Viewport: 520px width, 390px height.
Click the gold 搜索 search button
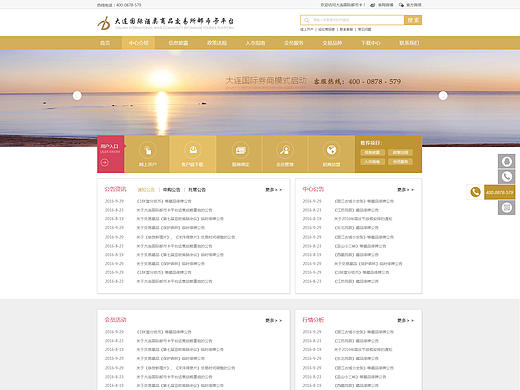[413, 20]
